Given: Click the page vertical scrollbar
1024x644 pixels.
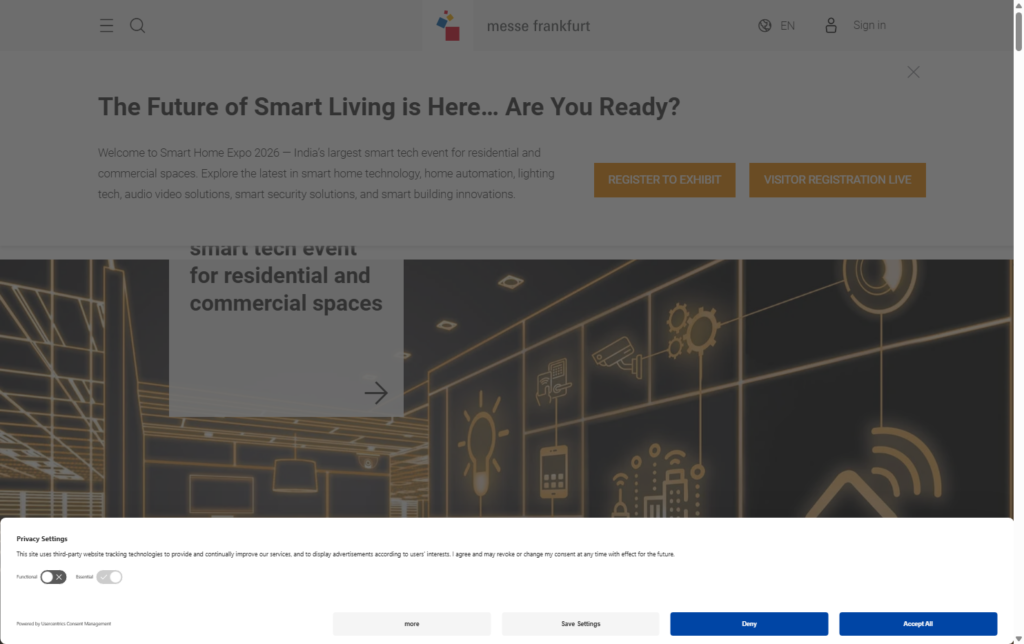Looking at the screenshot, I should click(1018, 300).
